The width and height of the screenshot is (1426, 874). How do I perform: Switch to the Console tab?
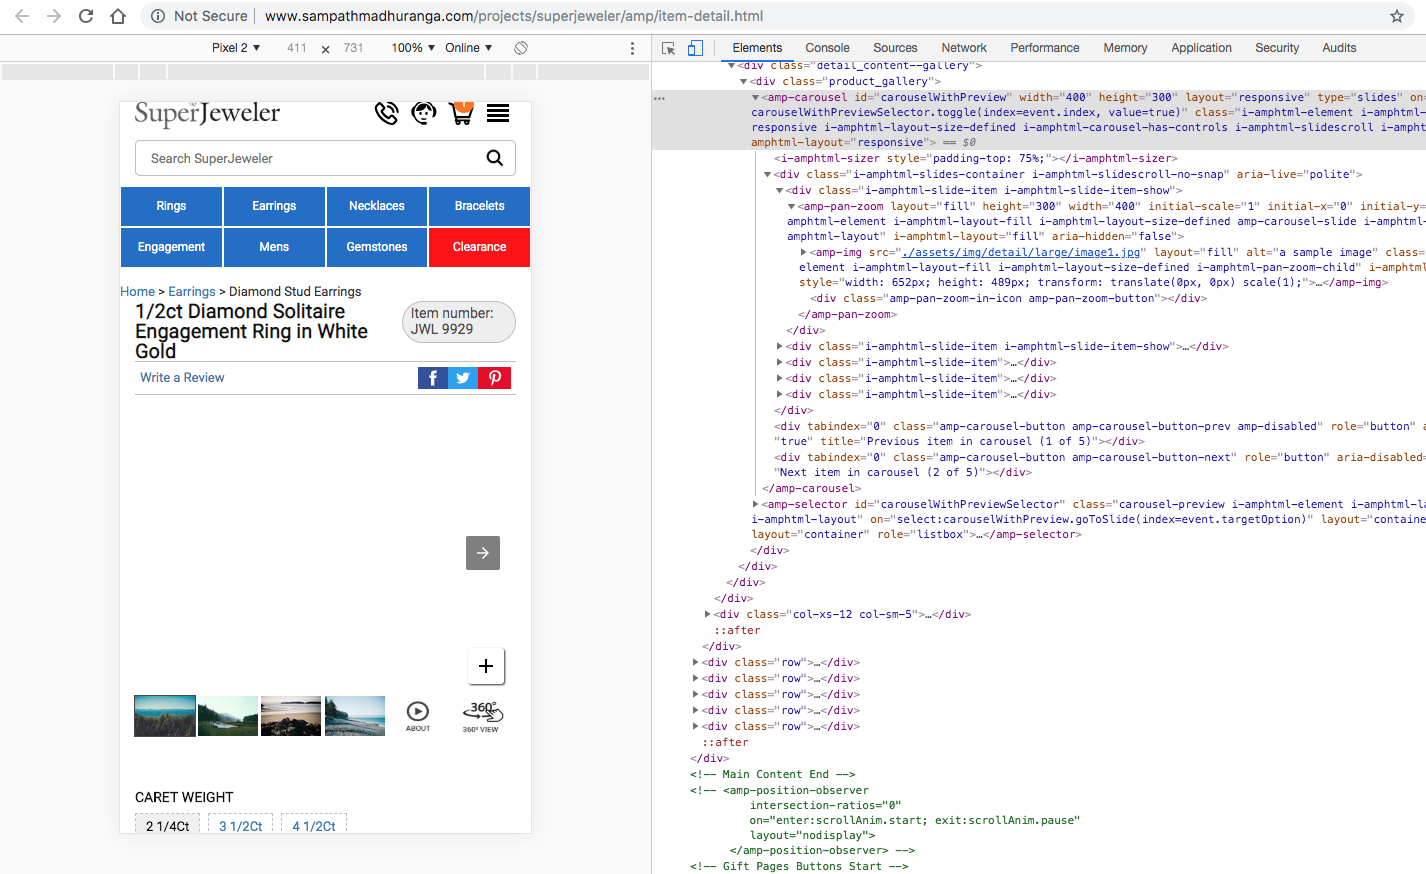(x=827, y=47)
